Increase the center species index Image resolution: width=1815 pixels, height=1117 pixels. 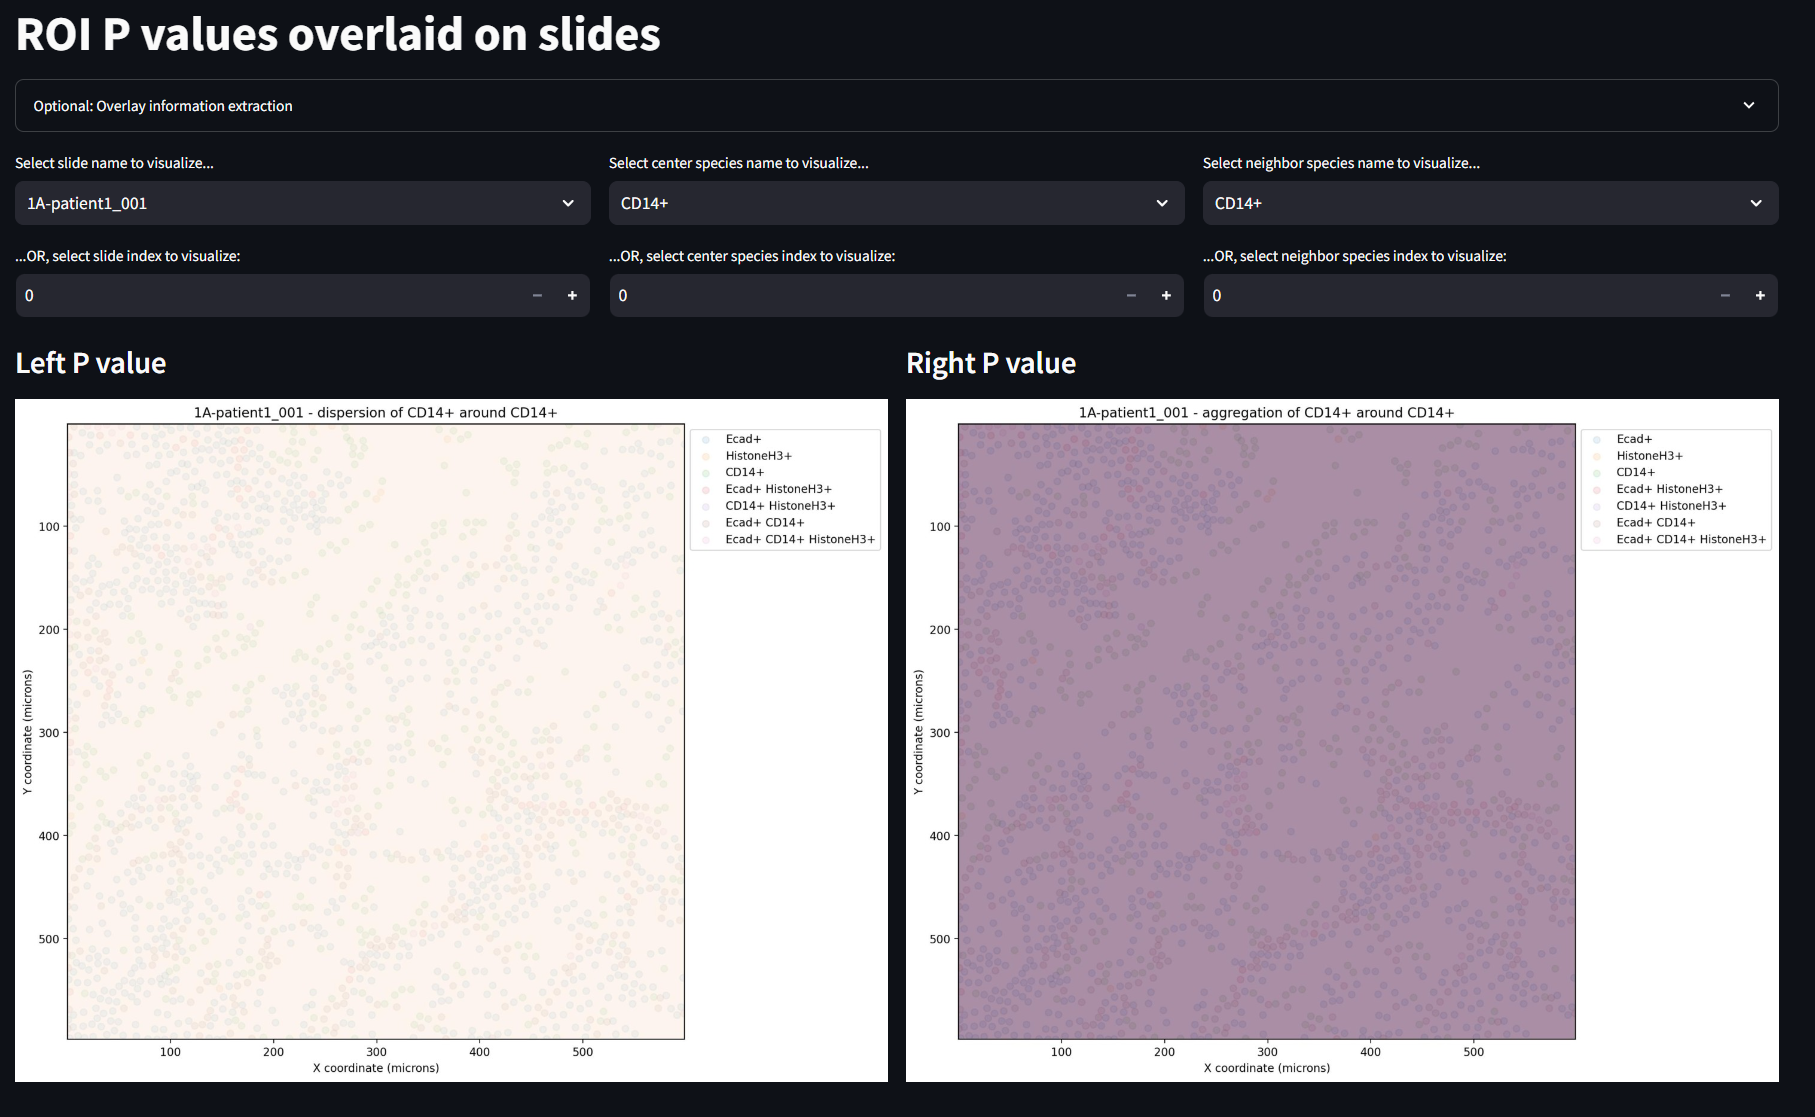[x=1166, y=296]
